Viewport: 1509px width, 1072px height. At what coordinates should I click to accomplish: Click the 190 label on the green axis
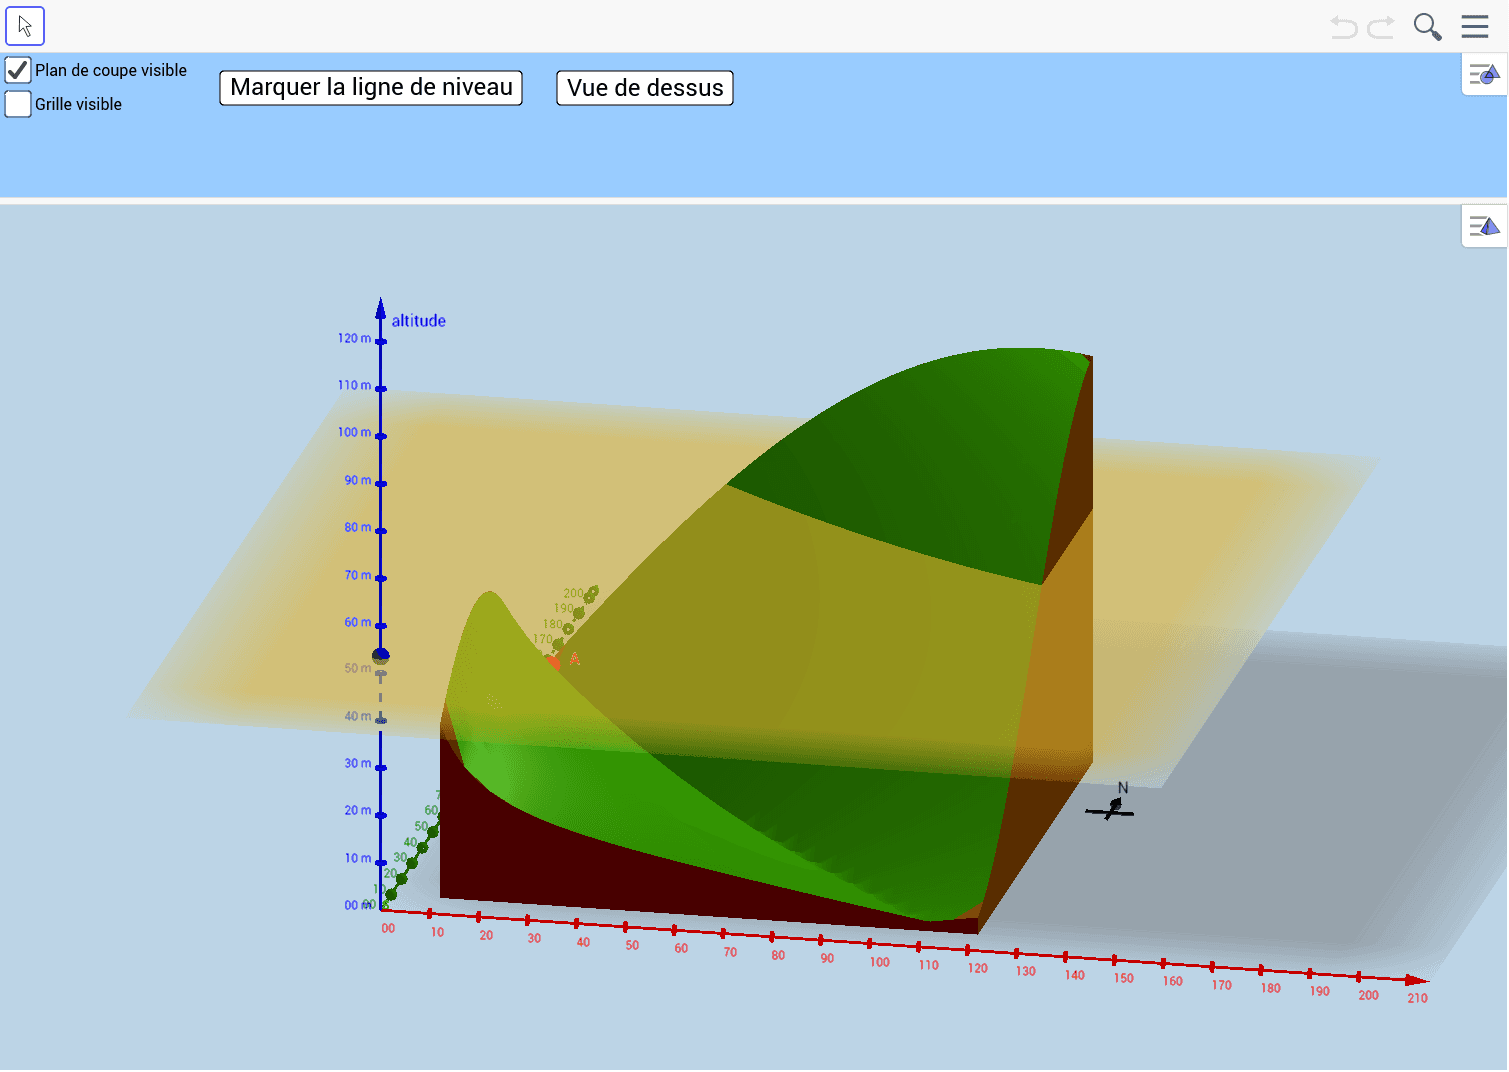[x=564, y=608]
